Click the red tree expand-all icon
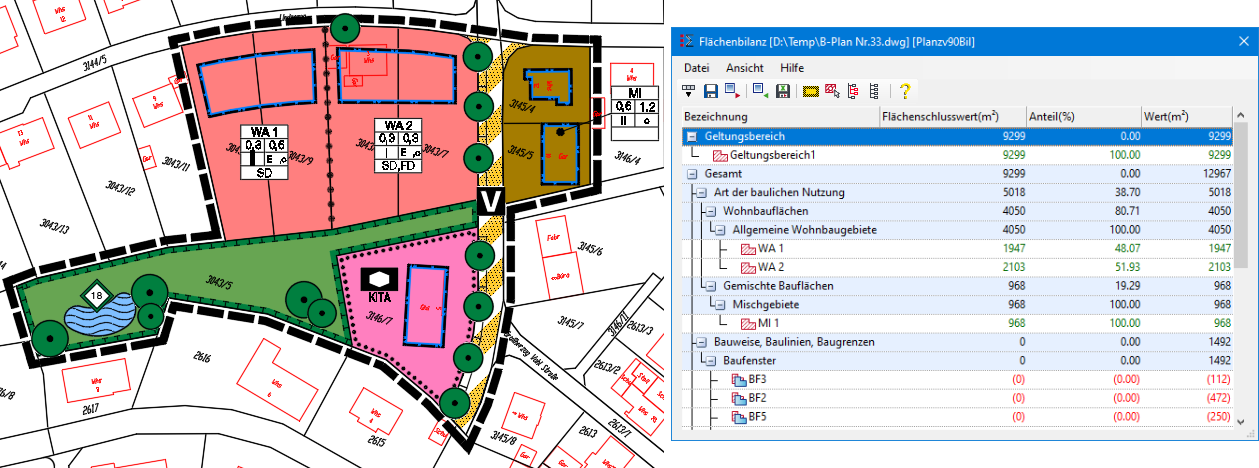1259x468 pixels. click(852, 91)
